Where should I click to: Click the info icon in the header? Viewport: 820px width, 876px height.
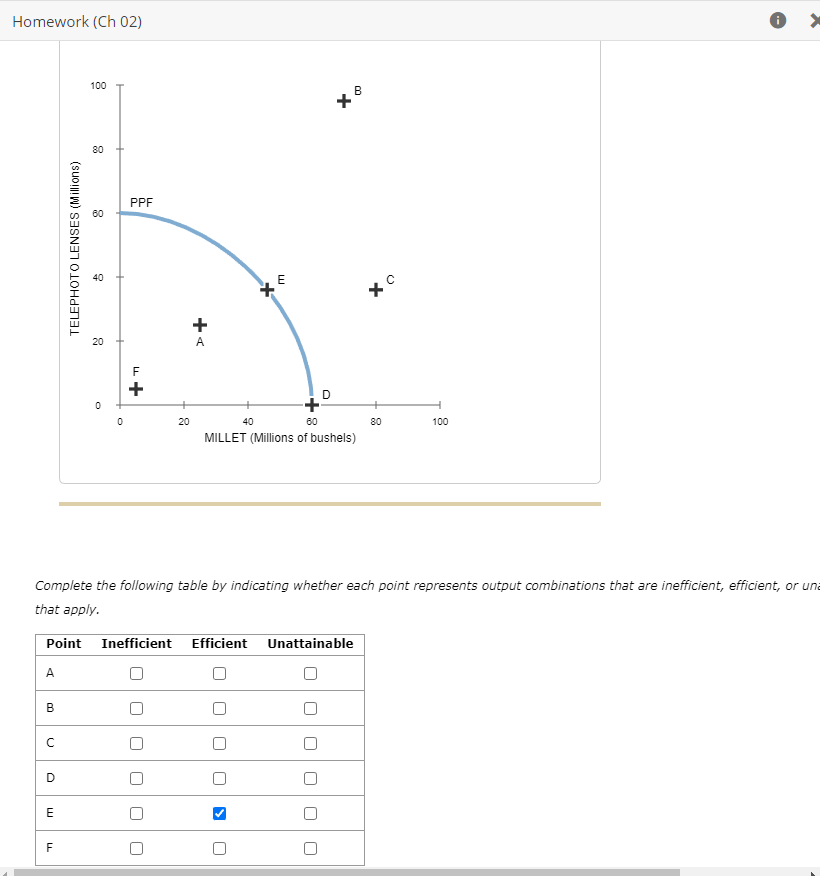pos(777,20)
